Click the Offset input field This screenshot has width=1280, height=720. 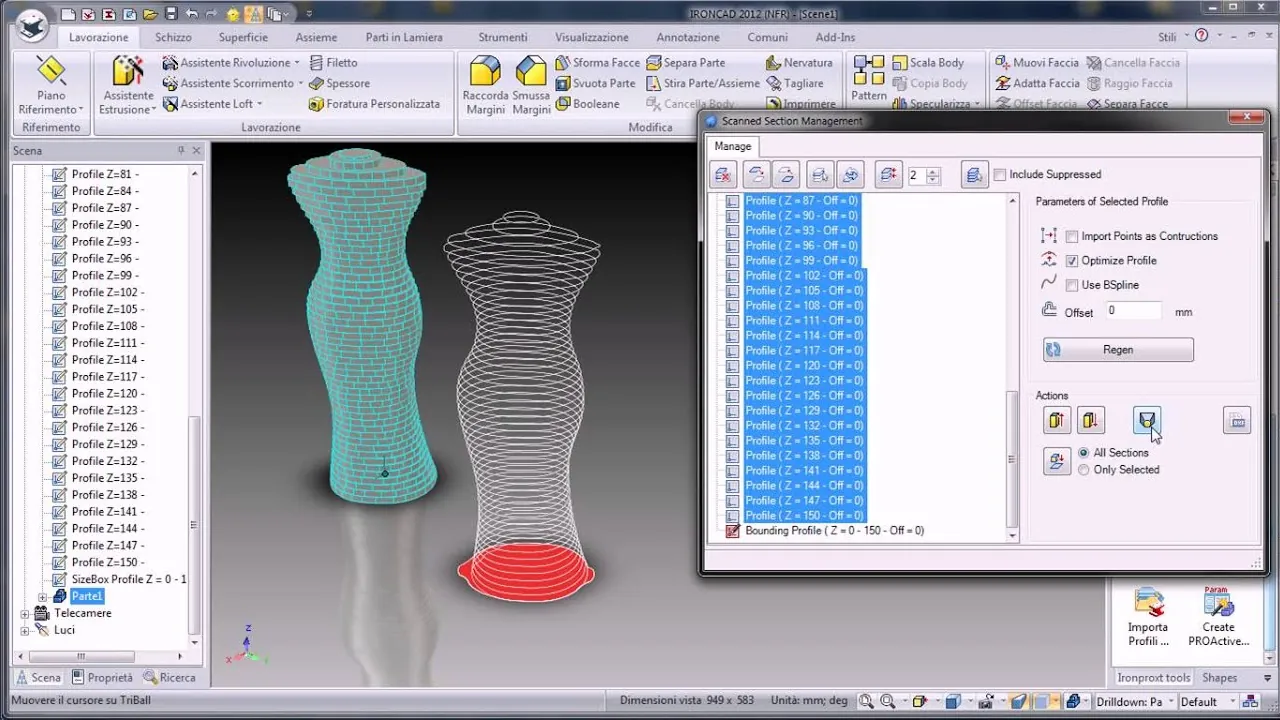(x=1133, y=311)
